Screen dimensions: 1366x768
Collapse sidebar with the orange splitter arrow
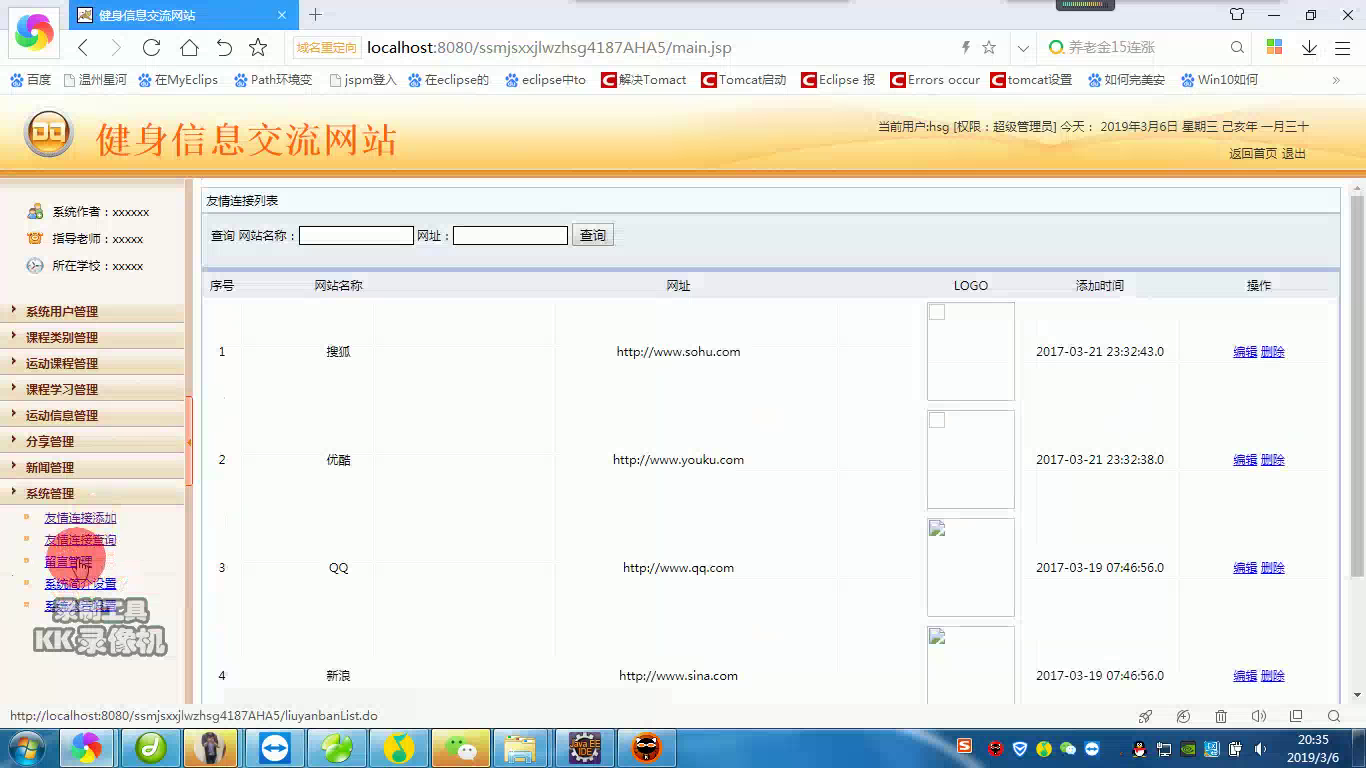coord(189,441)
